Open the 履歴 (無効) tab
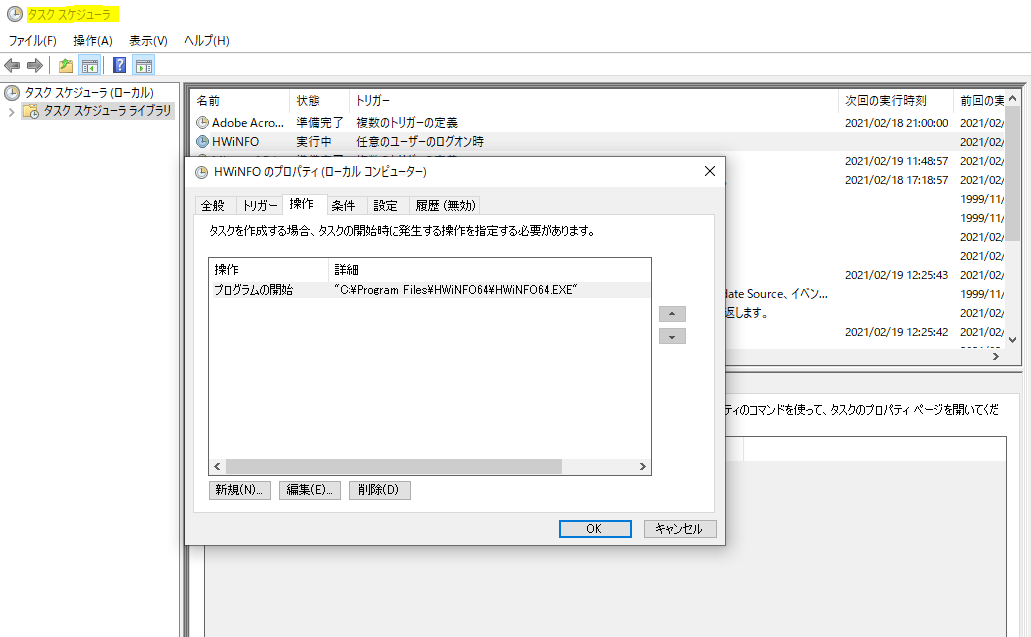The height and width of the screenshot is (637, 1031). coord(445,206)
